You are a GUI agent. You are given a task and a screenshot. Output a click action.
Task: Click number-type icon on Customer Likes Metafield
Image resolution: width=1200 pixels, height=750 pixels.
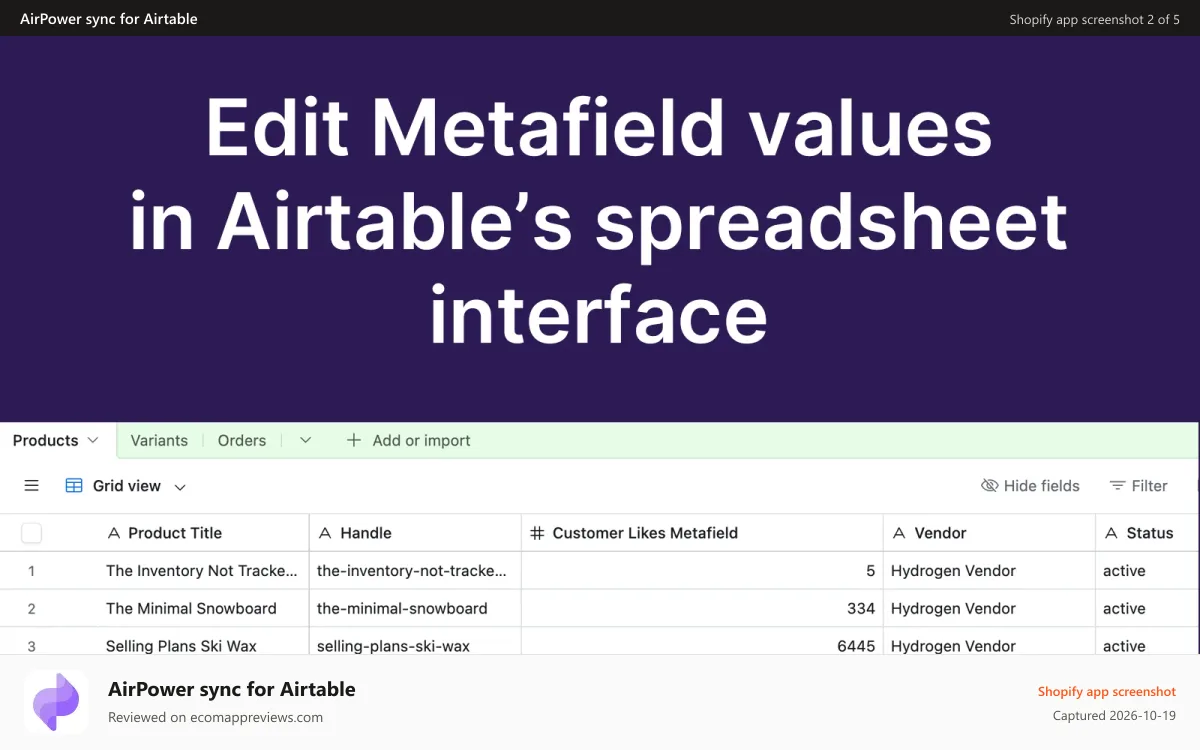(x=537, y=533)
